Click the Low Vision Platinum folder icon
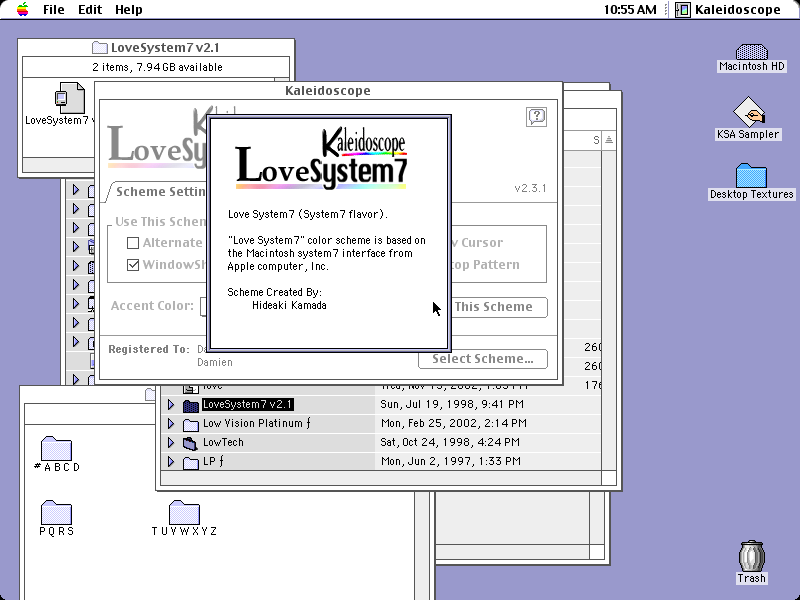This screenshot has width=800, height=600. [190, 424]
